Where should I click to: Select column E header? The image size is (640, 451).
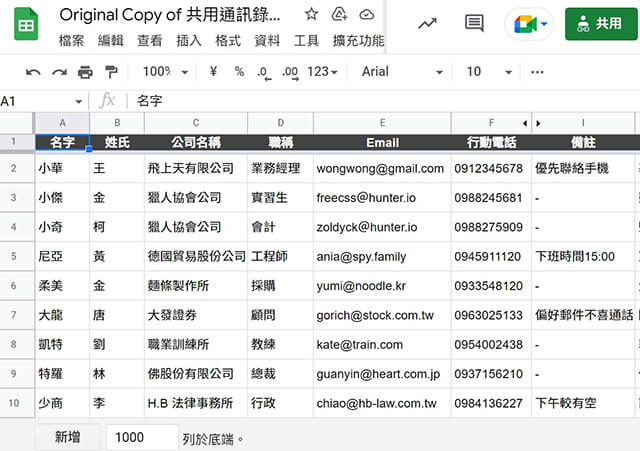382,123
